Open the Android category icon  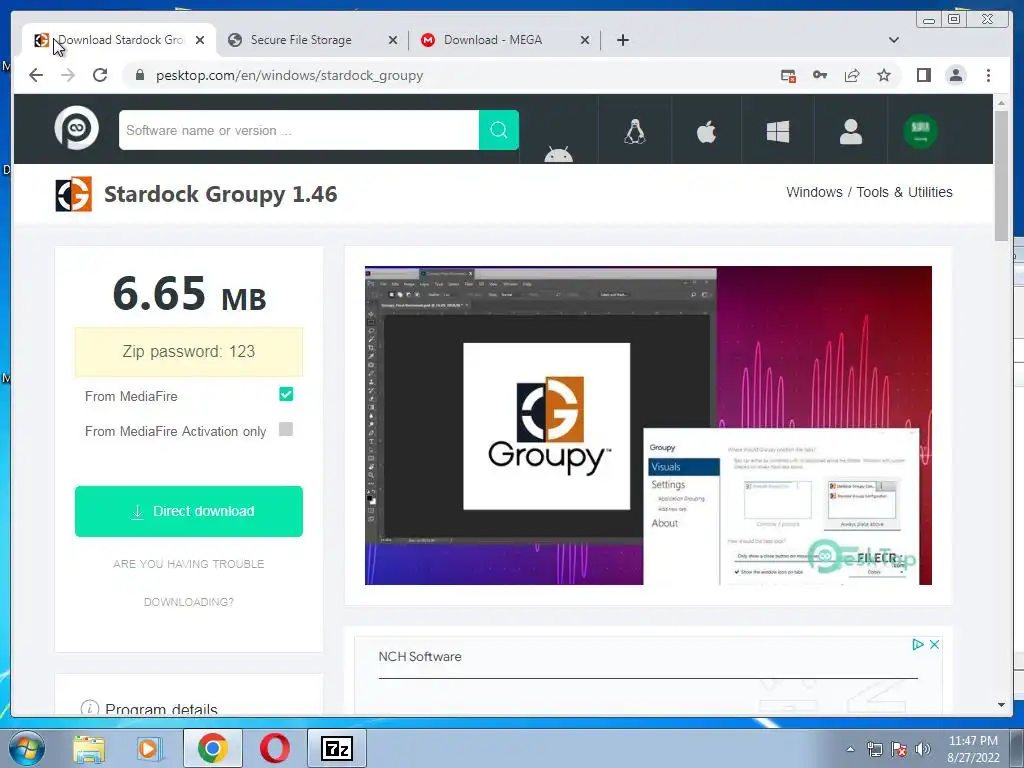click(558, 155)
